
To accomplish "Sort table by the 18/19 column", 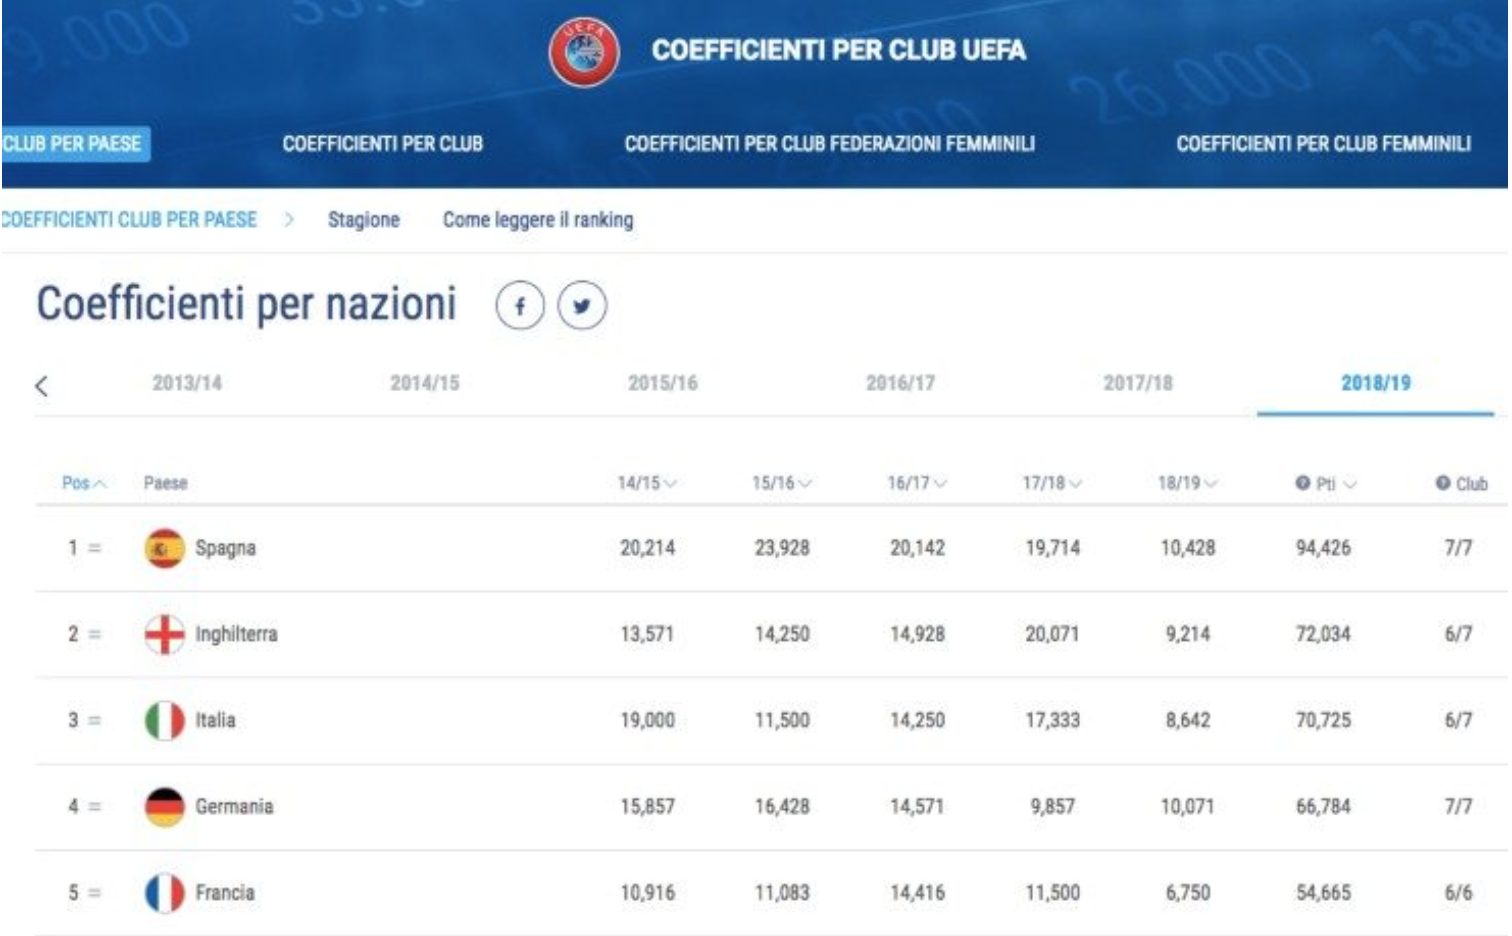I will coord(1187,483).
